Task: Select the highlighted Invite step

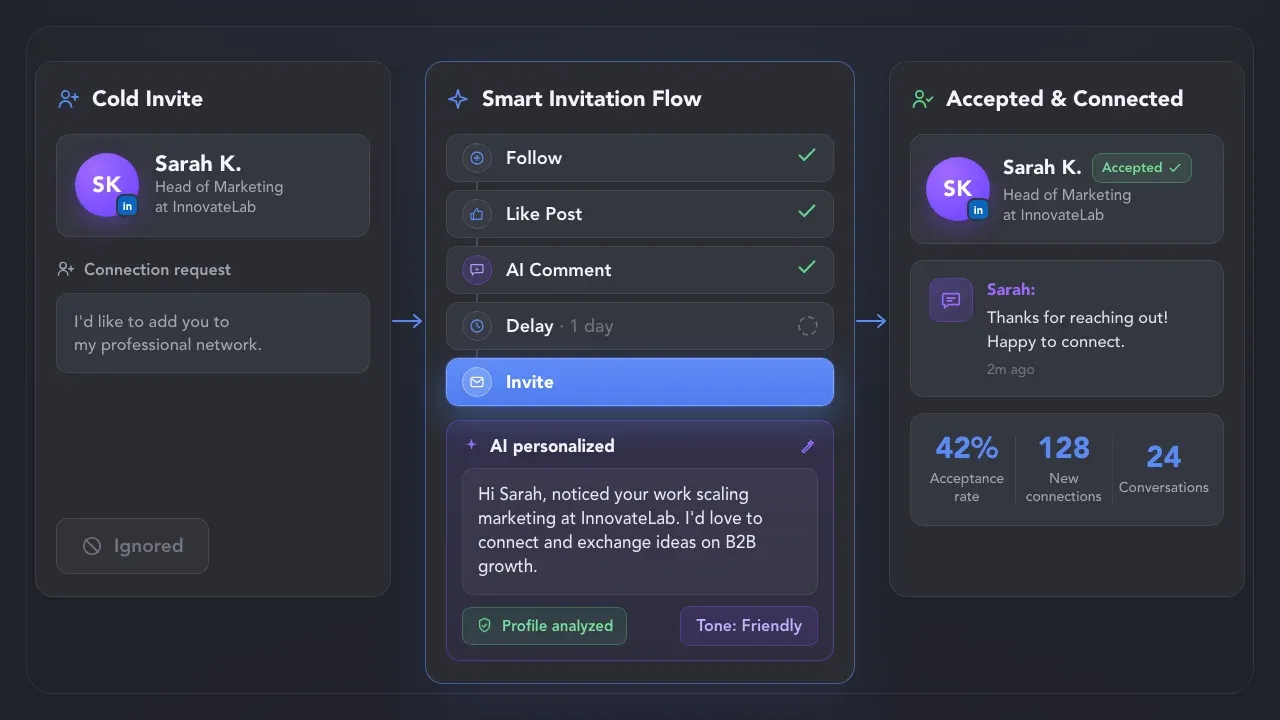Action: pyautogui.click(x=640, y=382)
